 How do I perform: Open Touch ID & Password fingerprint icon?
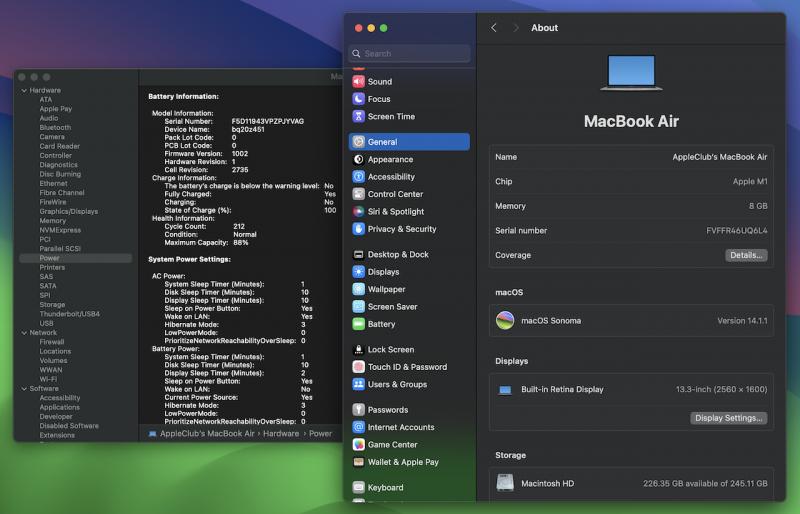click(x=359, y=366)
